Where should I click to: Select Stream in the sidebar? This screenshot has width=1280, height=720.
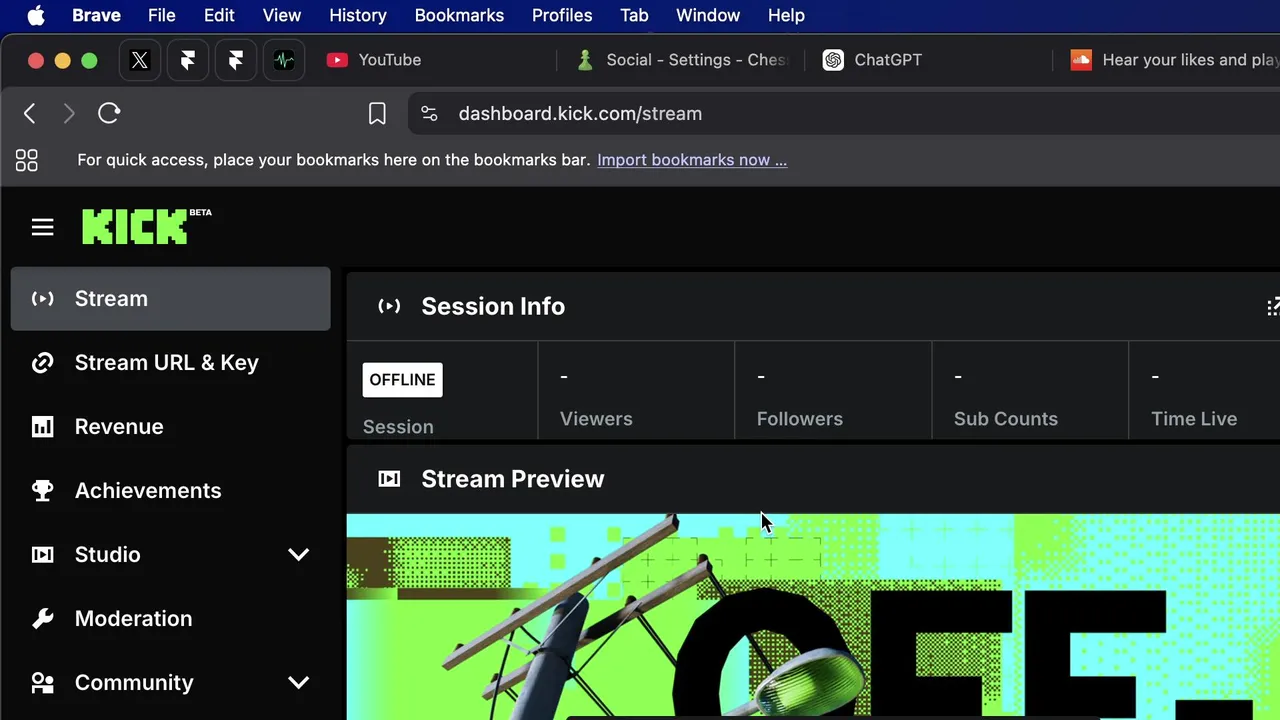click(x=170, y=298)
